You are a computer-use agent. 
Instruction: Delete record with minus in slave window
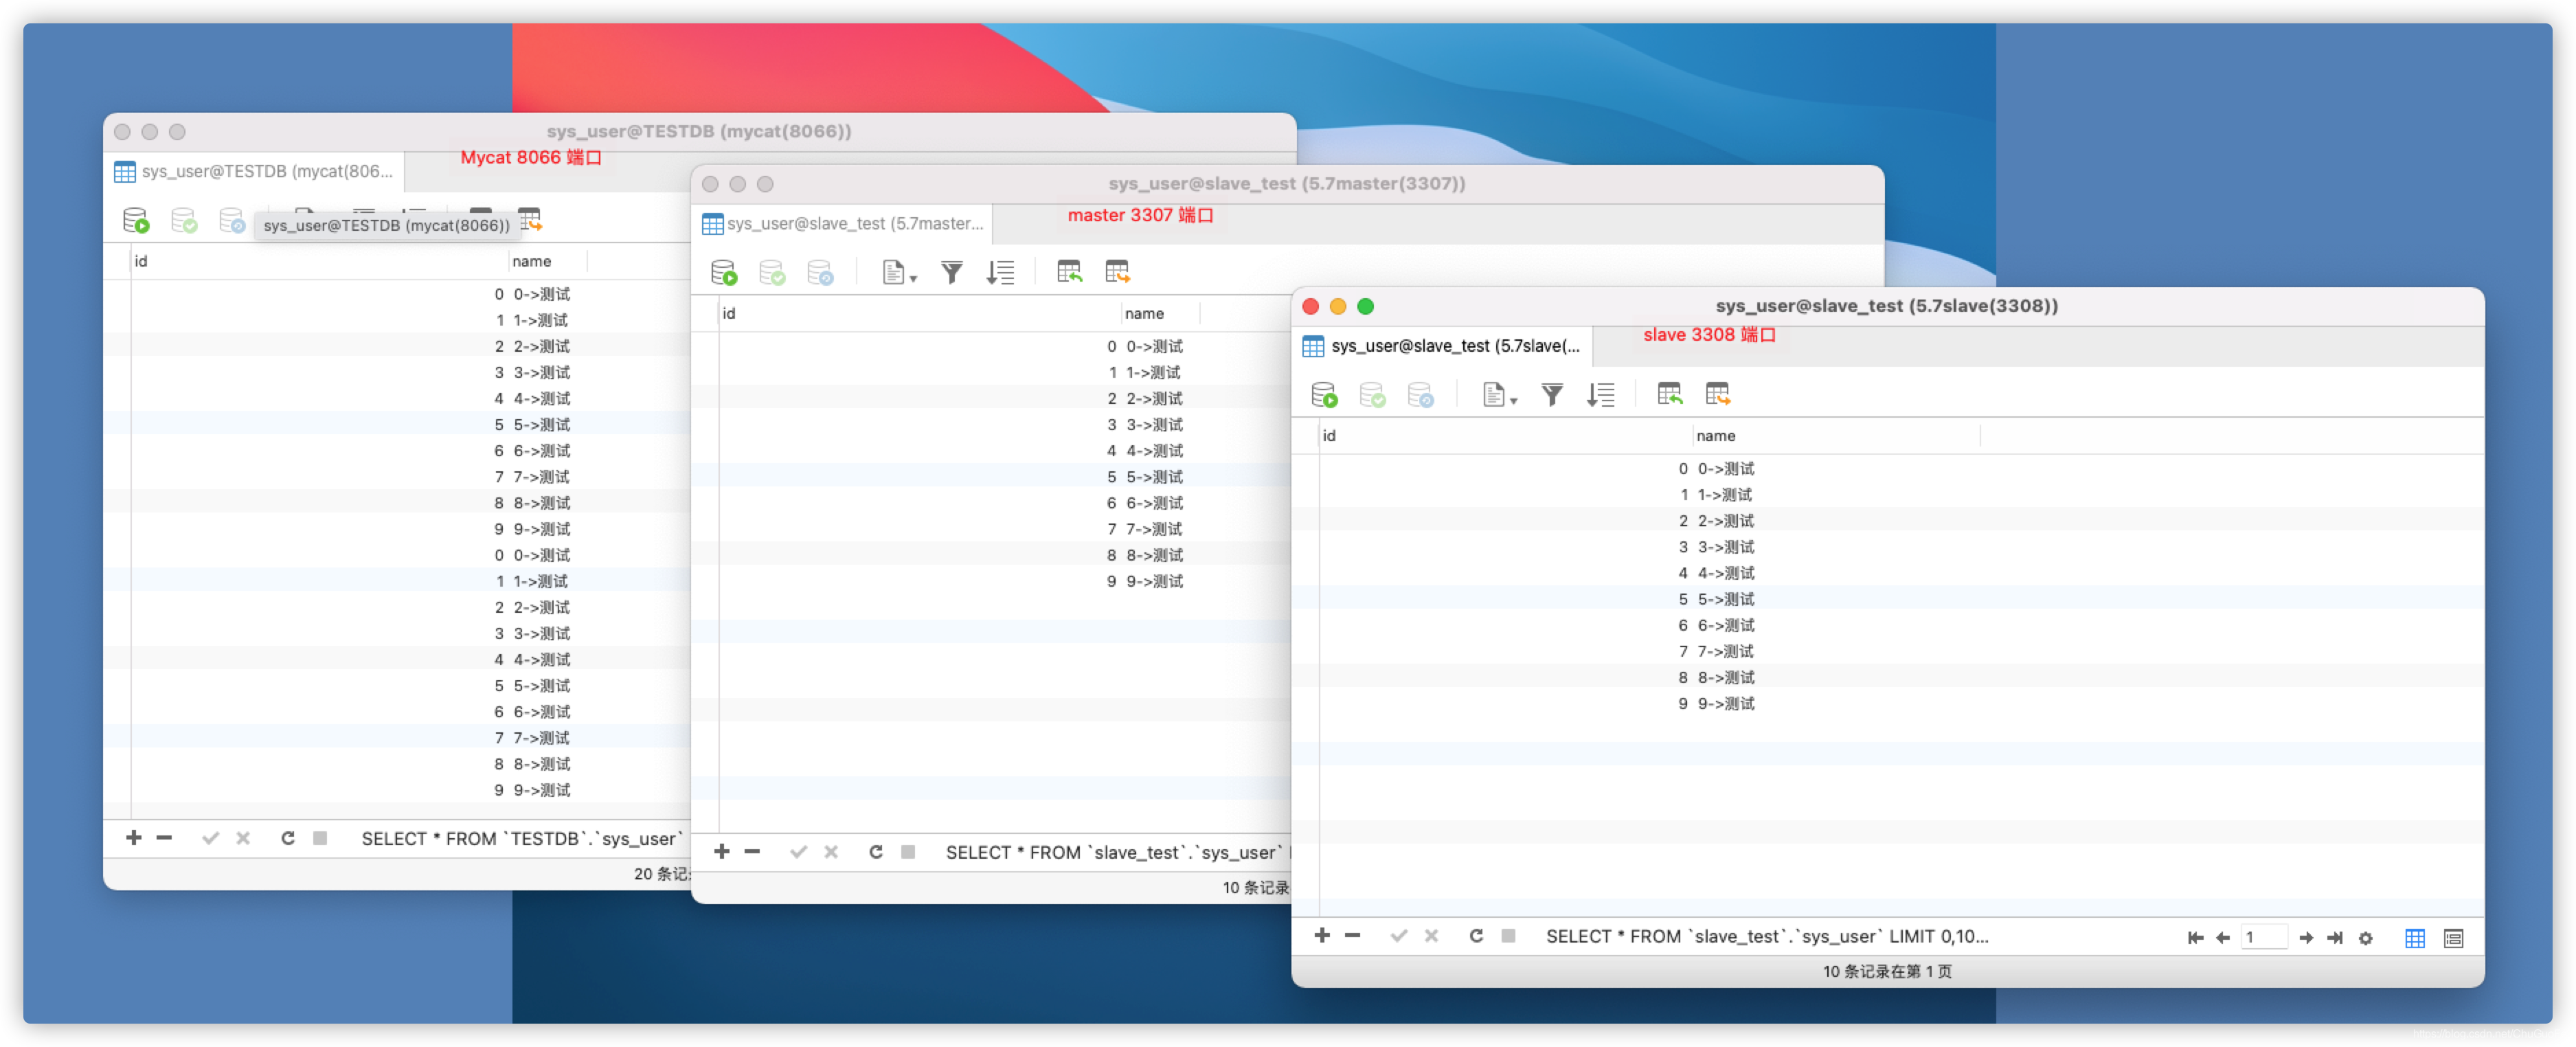click(1352, 936)
